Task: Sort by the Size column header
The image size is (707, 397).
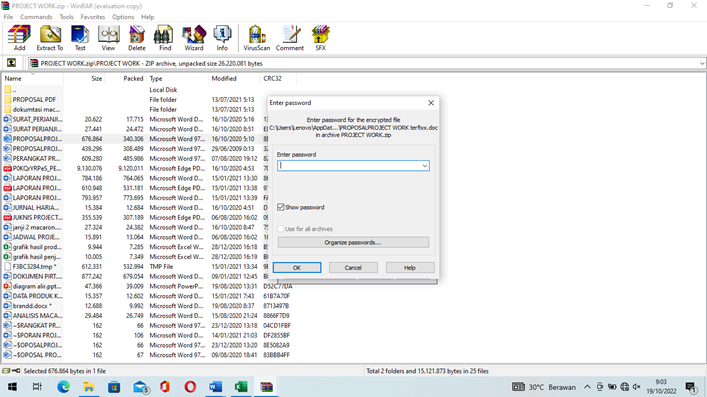Action: tap(84, 78)
